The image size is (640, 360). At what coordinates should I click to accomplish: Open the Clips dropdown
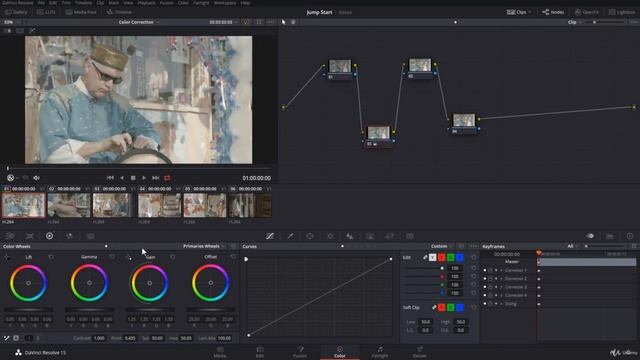click(519, 12)
